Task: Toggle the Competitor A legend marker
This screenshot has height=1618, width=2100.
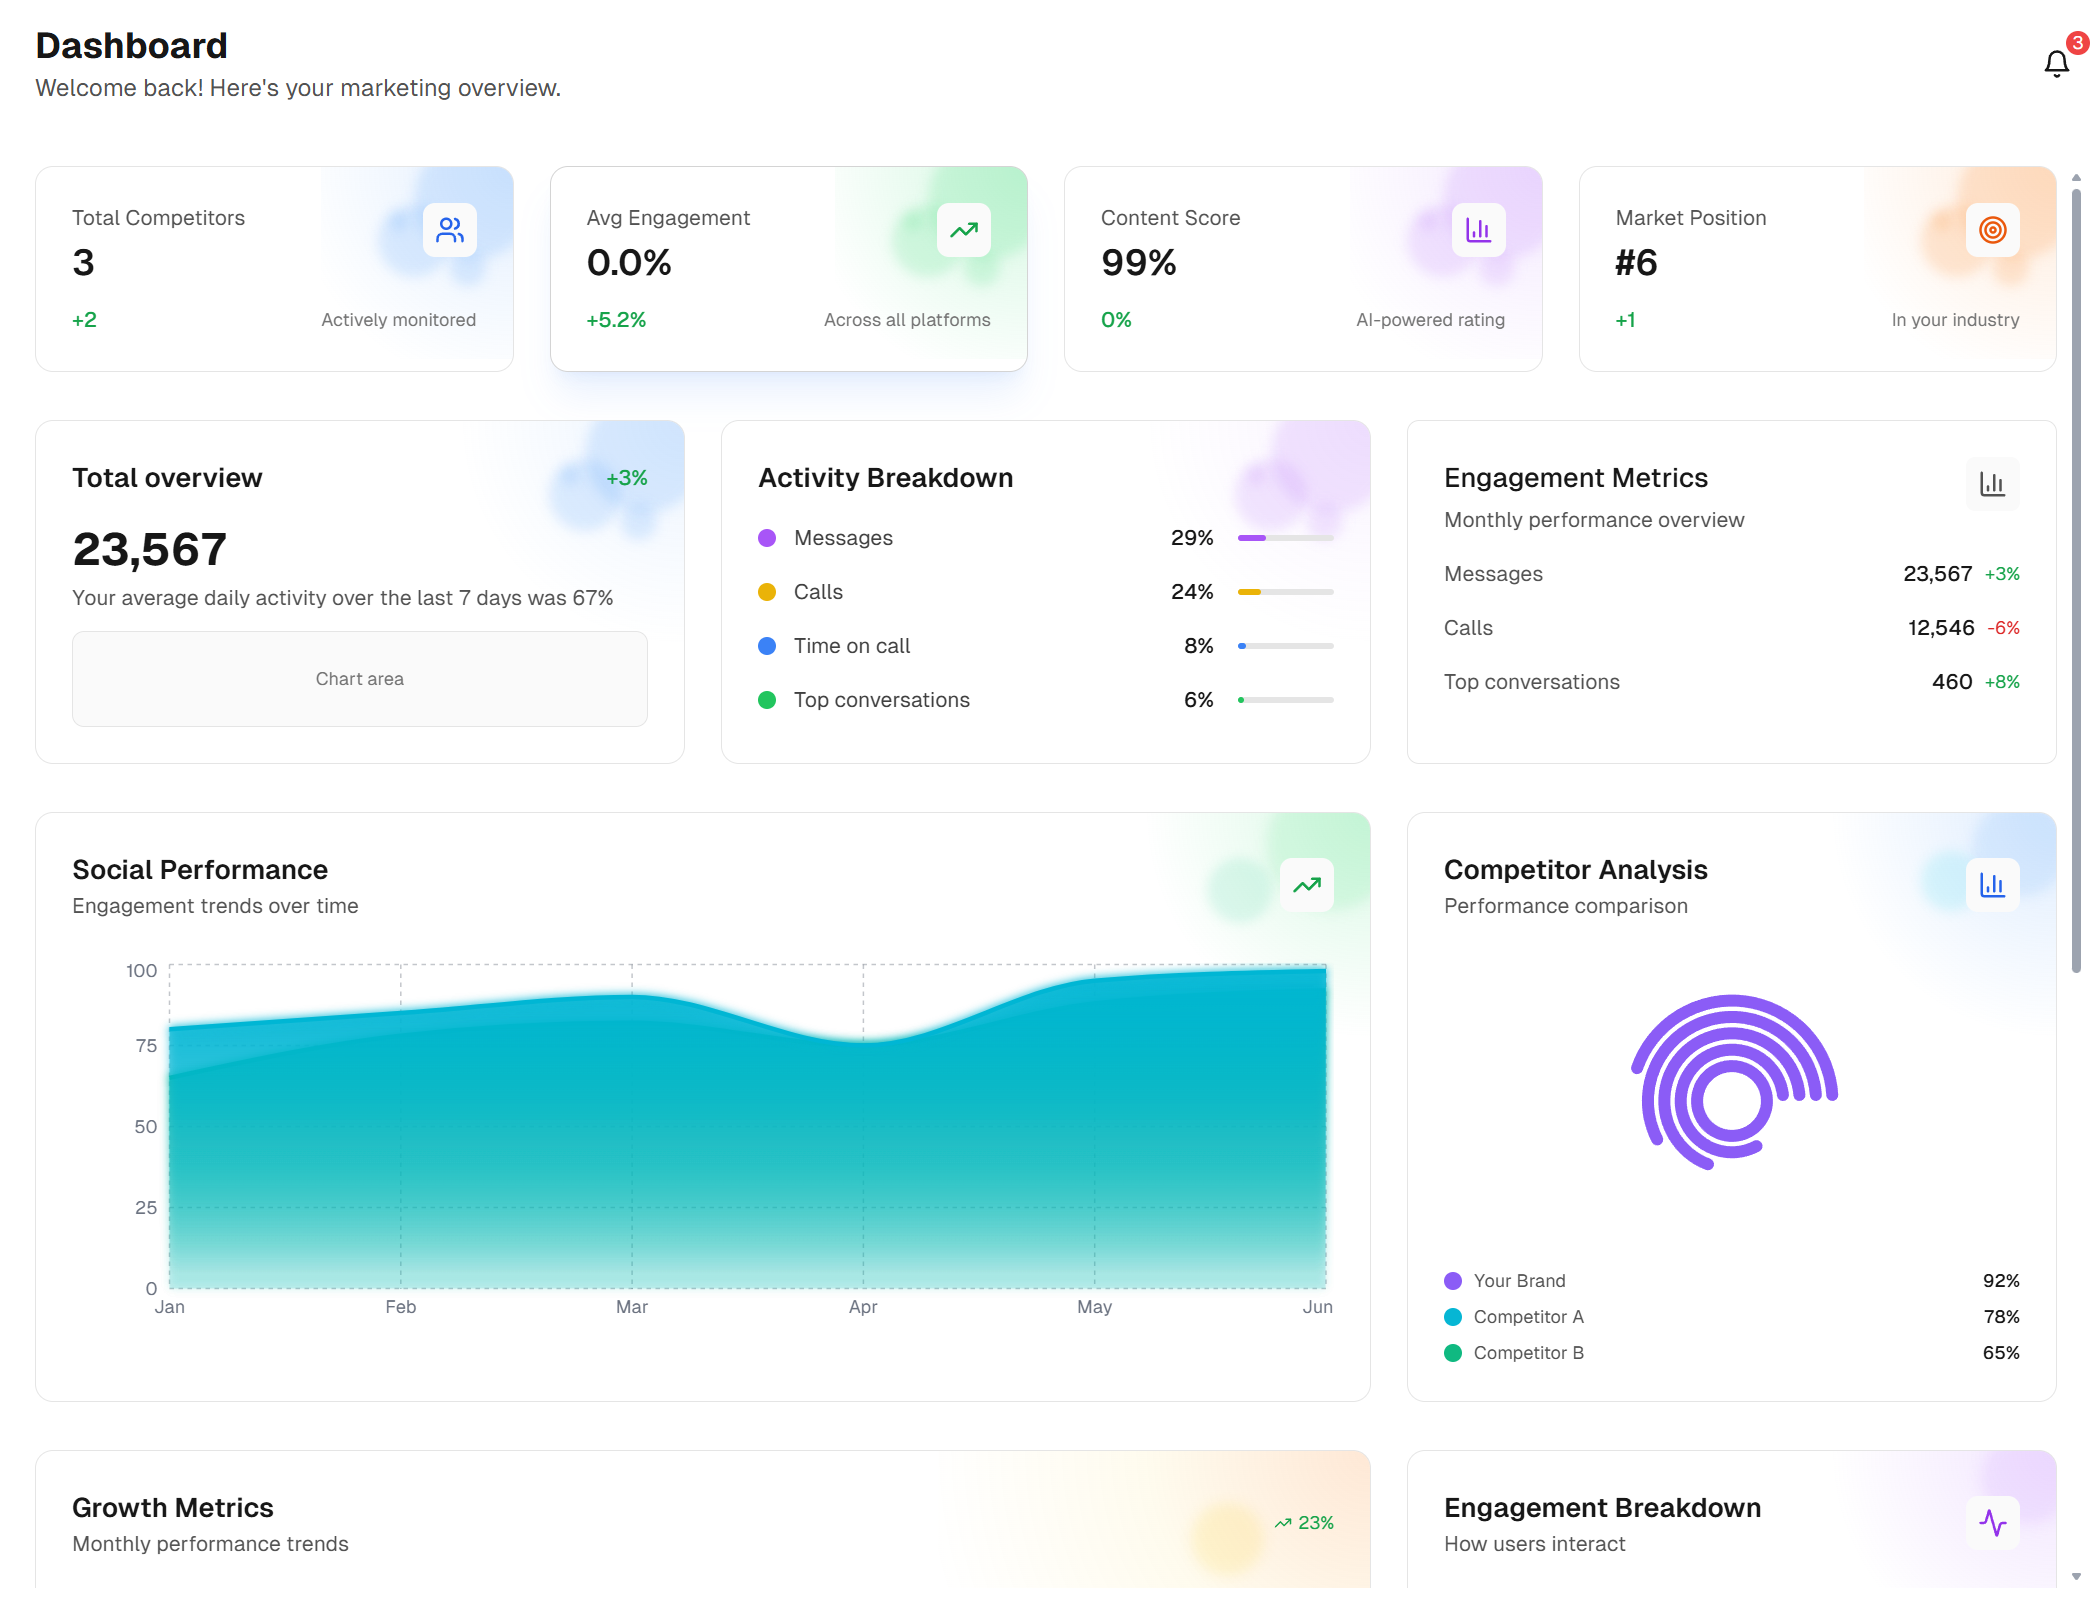Action: coord(1452,1317)
